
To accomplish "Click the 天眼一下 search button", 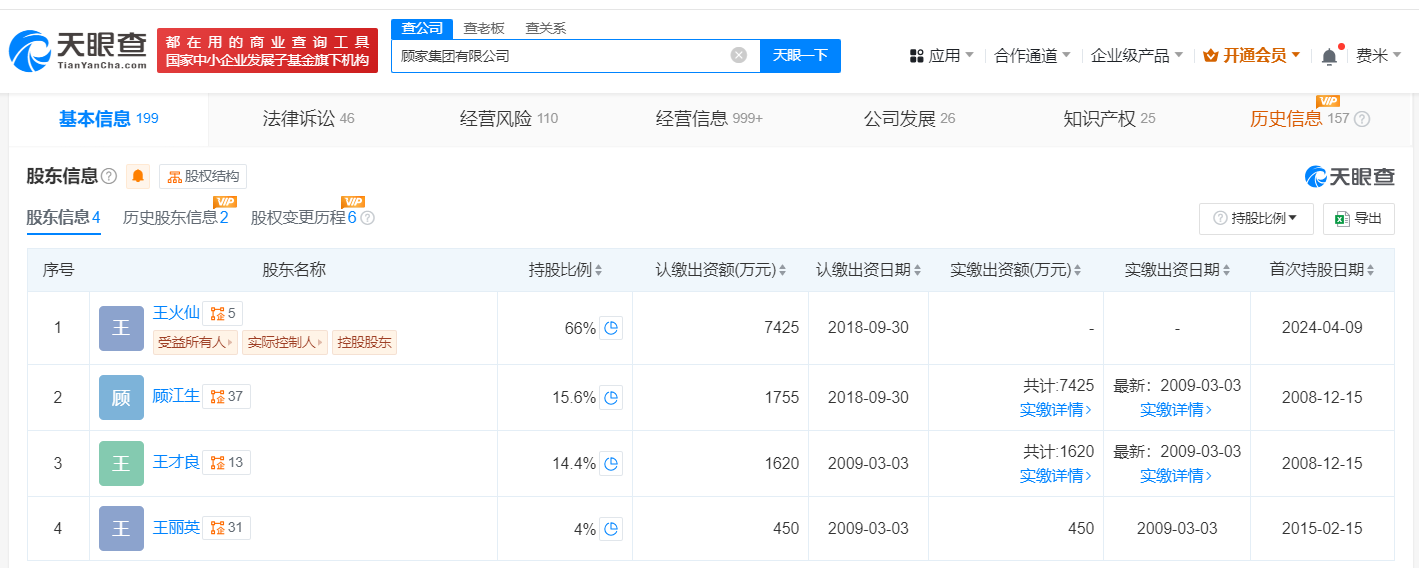I will (800, 55).
